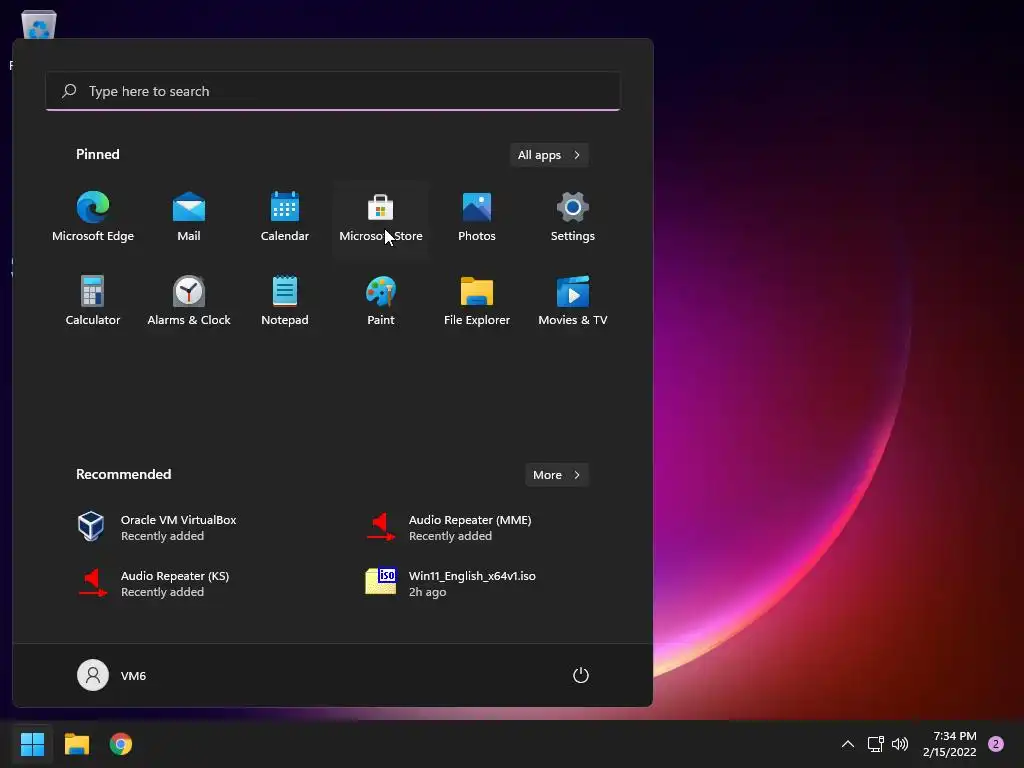Launch the Mail app
This screenshot has height=768, width=1024.
pos(189,218)
